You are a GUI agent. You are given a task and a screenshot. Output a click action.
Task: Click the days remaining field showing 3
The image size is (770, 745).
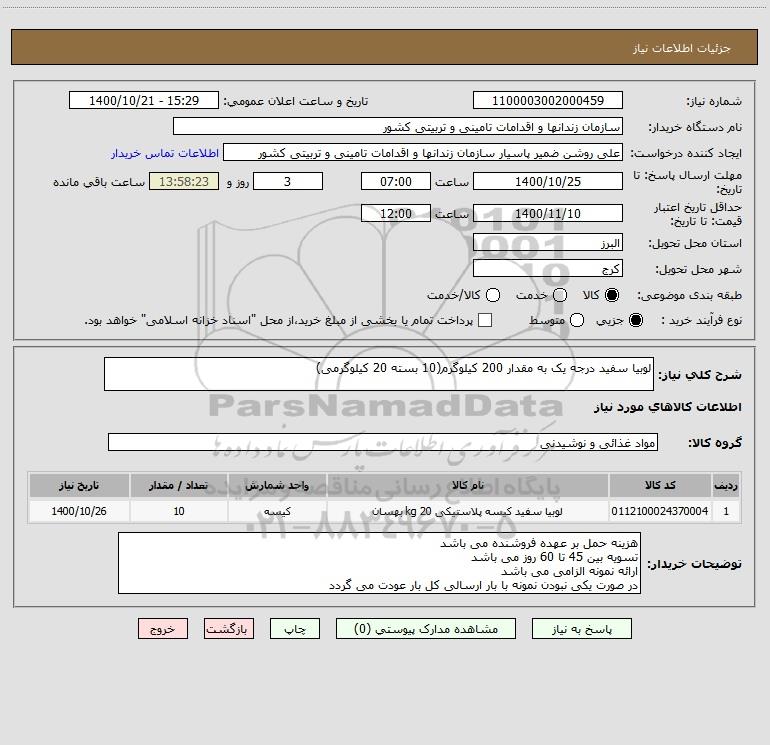(x=288, y=181)
